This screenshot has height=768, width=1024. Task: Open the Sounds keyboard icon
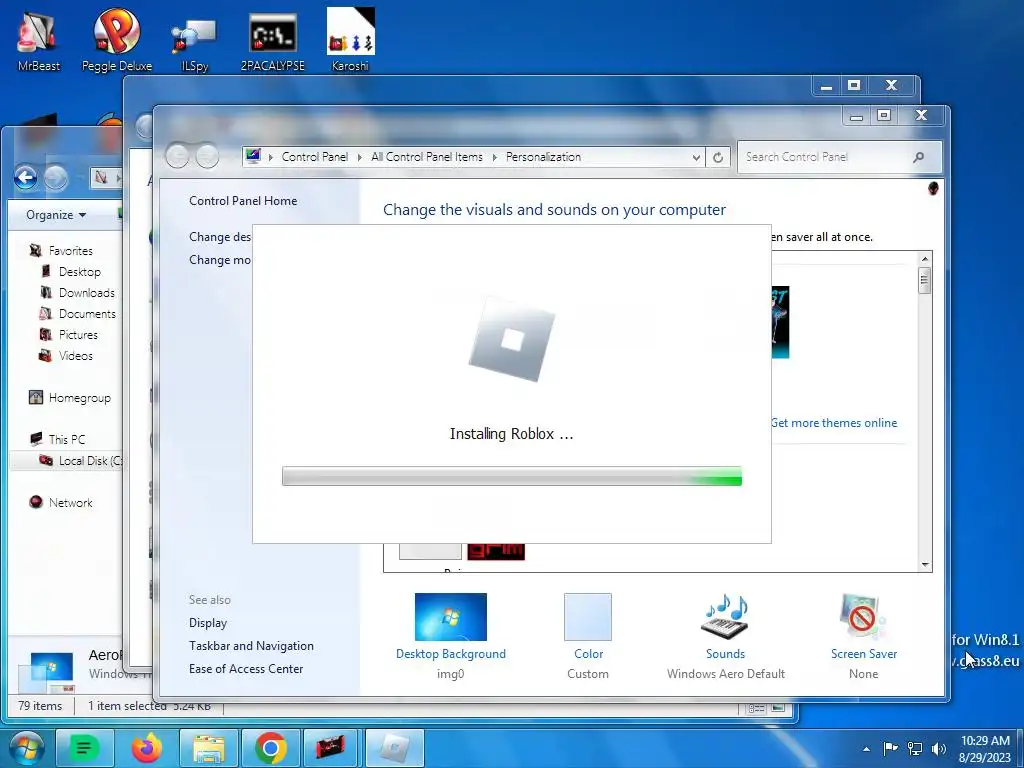coord(725,616)
